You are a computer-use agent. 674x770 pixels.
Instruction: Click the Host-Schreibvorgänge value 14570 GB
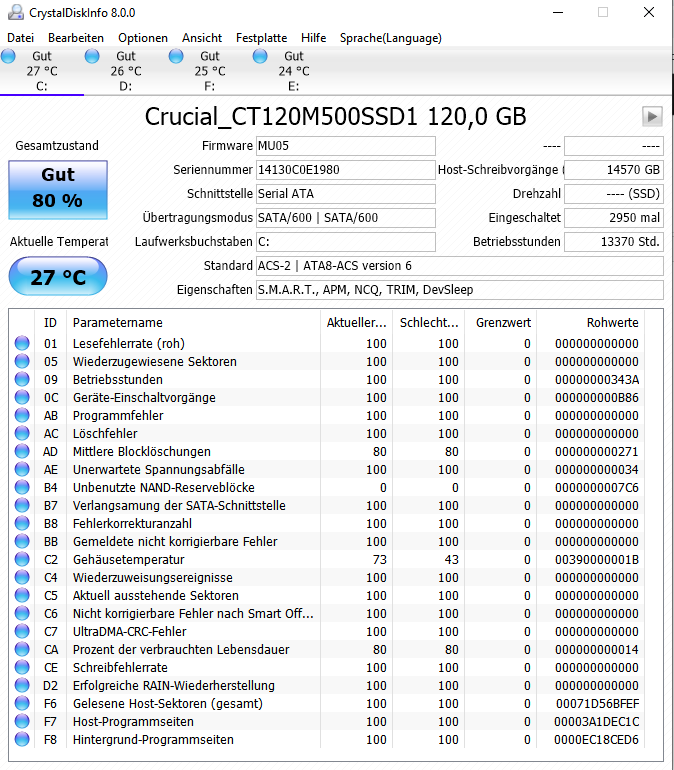pos(614,170)
